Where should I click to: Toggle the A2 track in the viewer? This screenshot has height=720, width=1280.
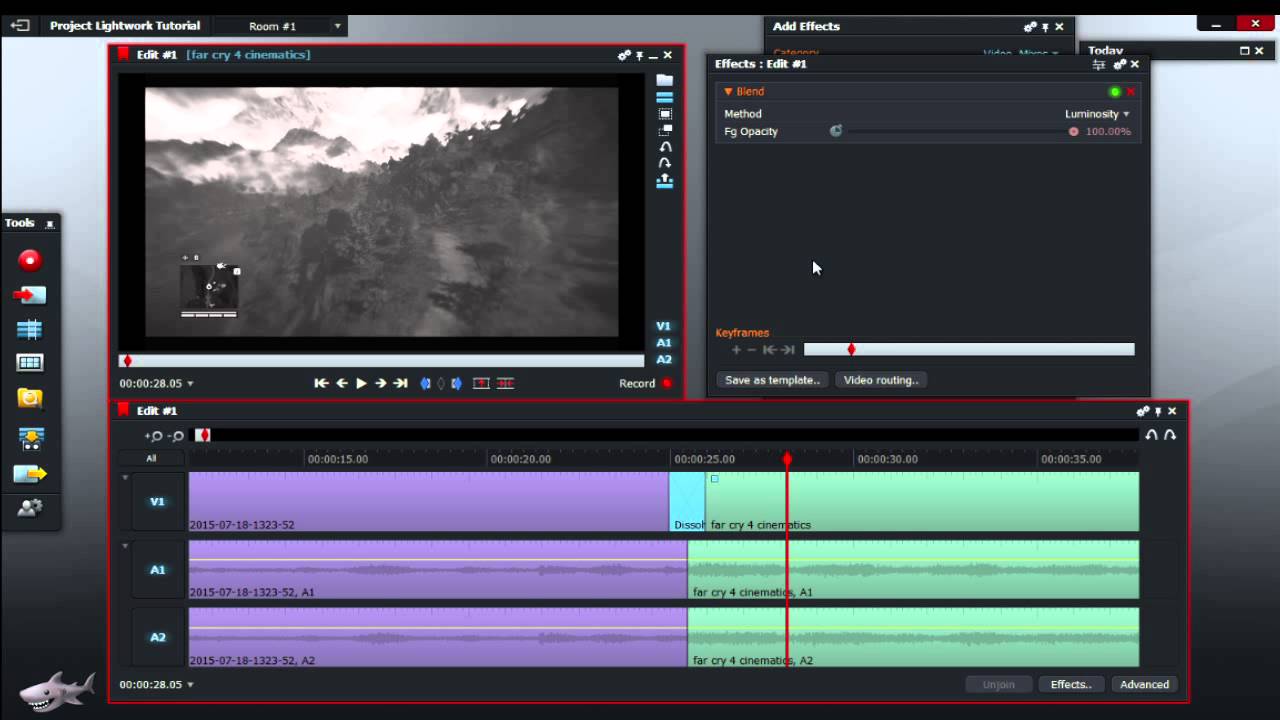pyautogui.click(x=664, y=359)
